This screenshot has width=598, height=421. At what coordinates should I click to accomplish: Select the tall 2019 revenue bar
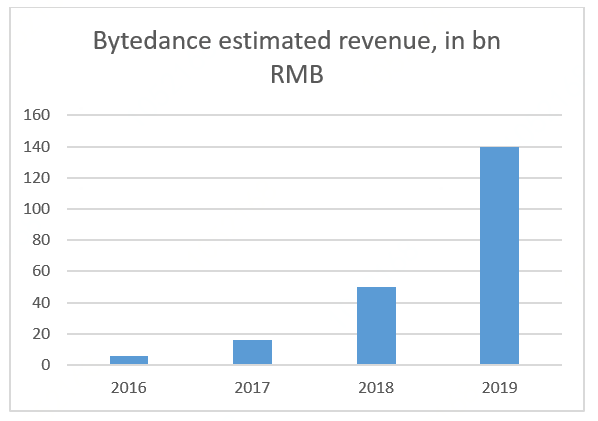coord(500,255)
